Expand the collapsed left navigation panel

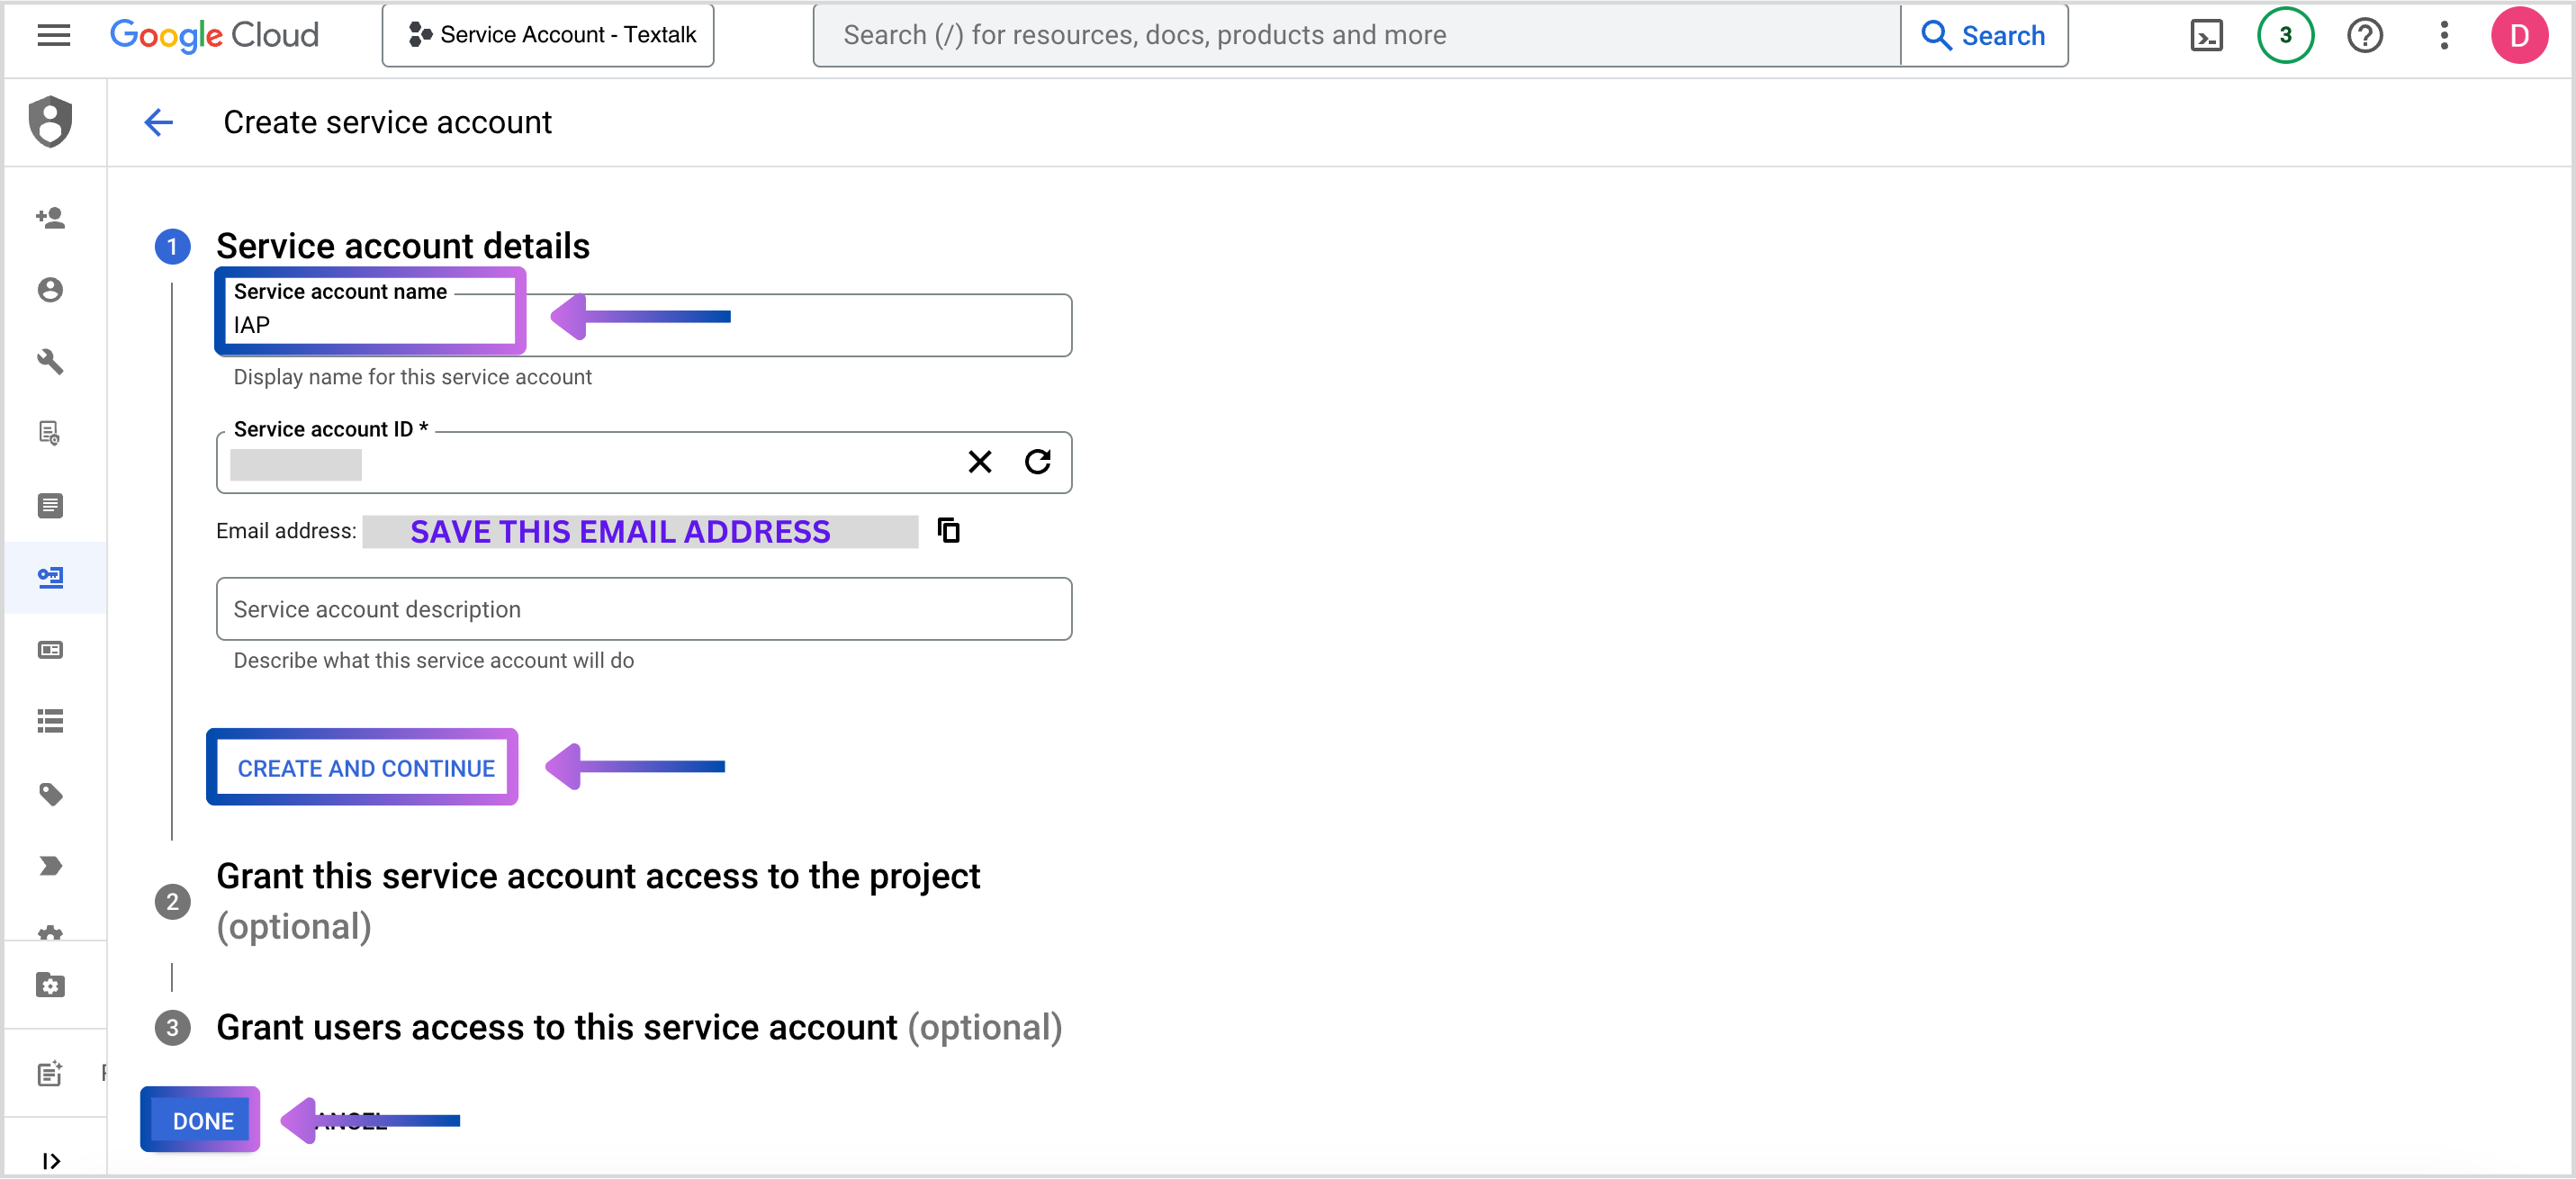(x=50, y=1160)
